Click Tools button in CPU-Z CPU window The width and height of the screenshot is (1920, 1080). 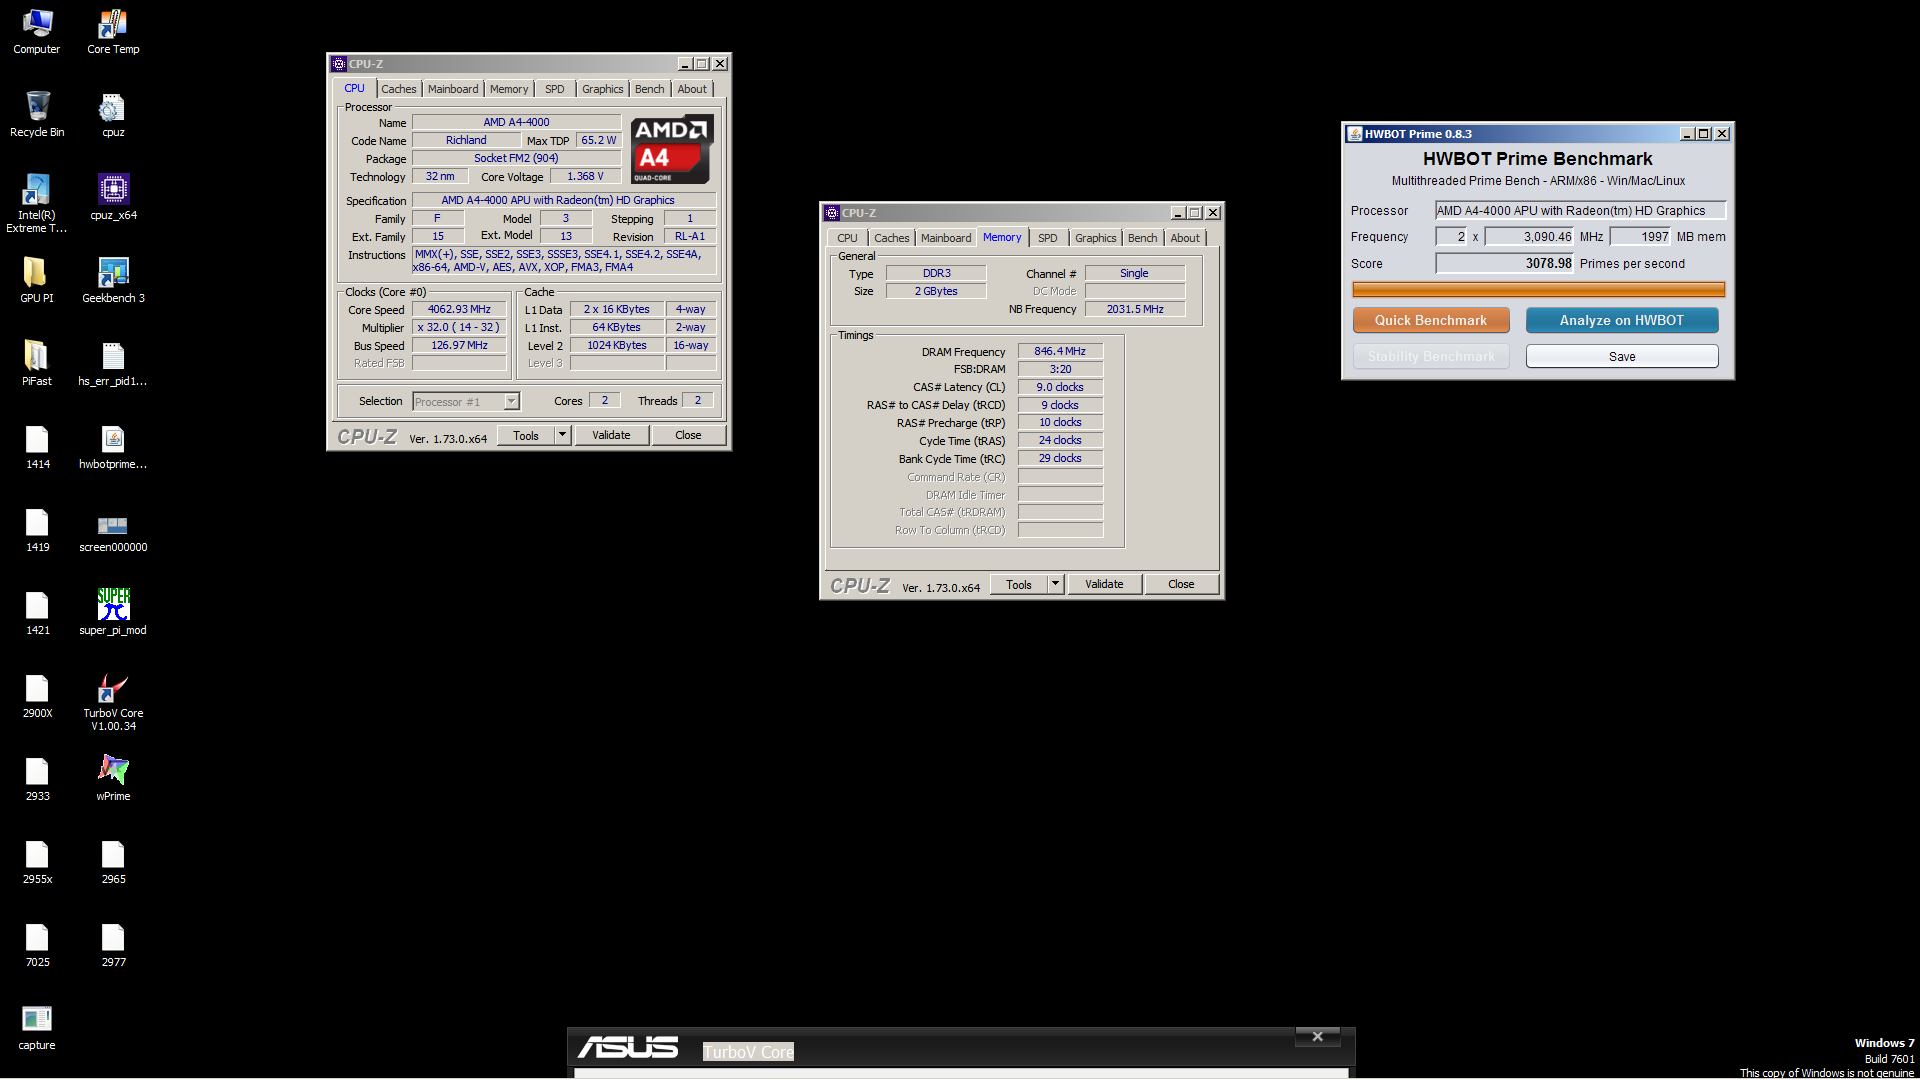[x=526, y=435]
